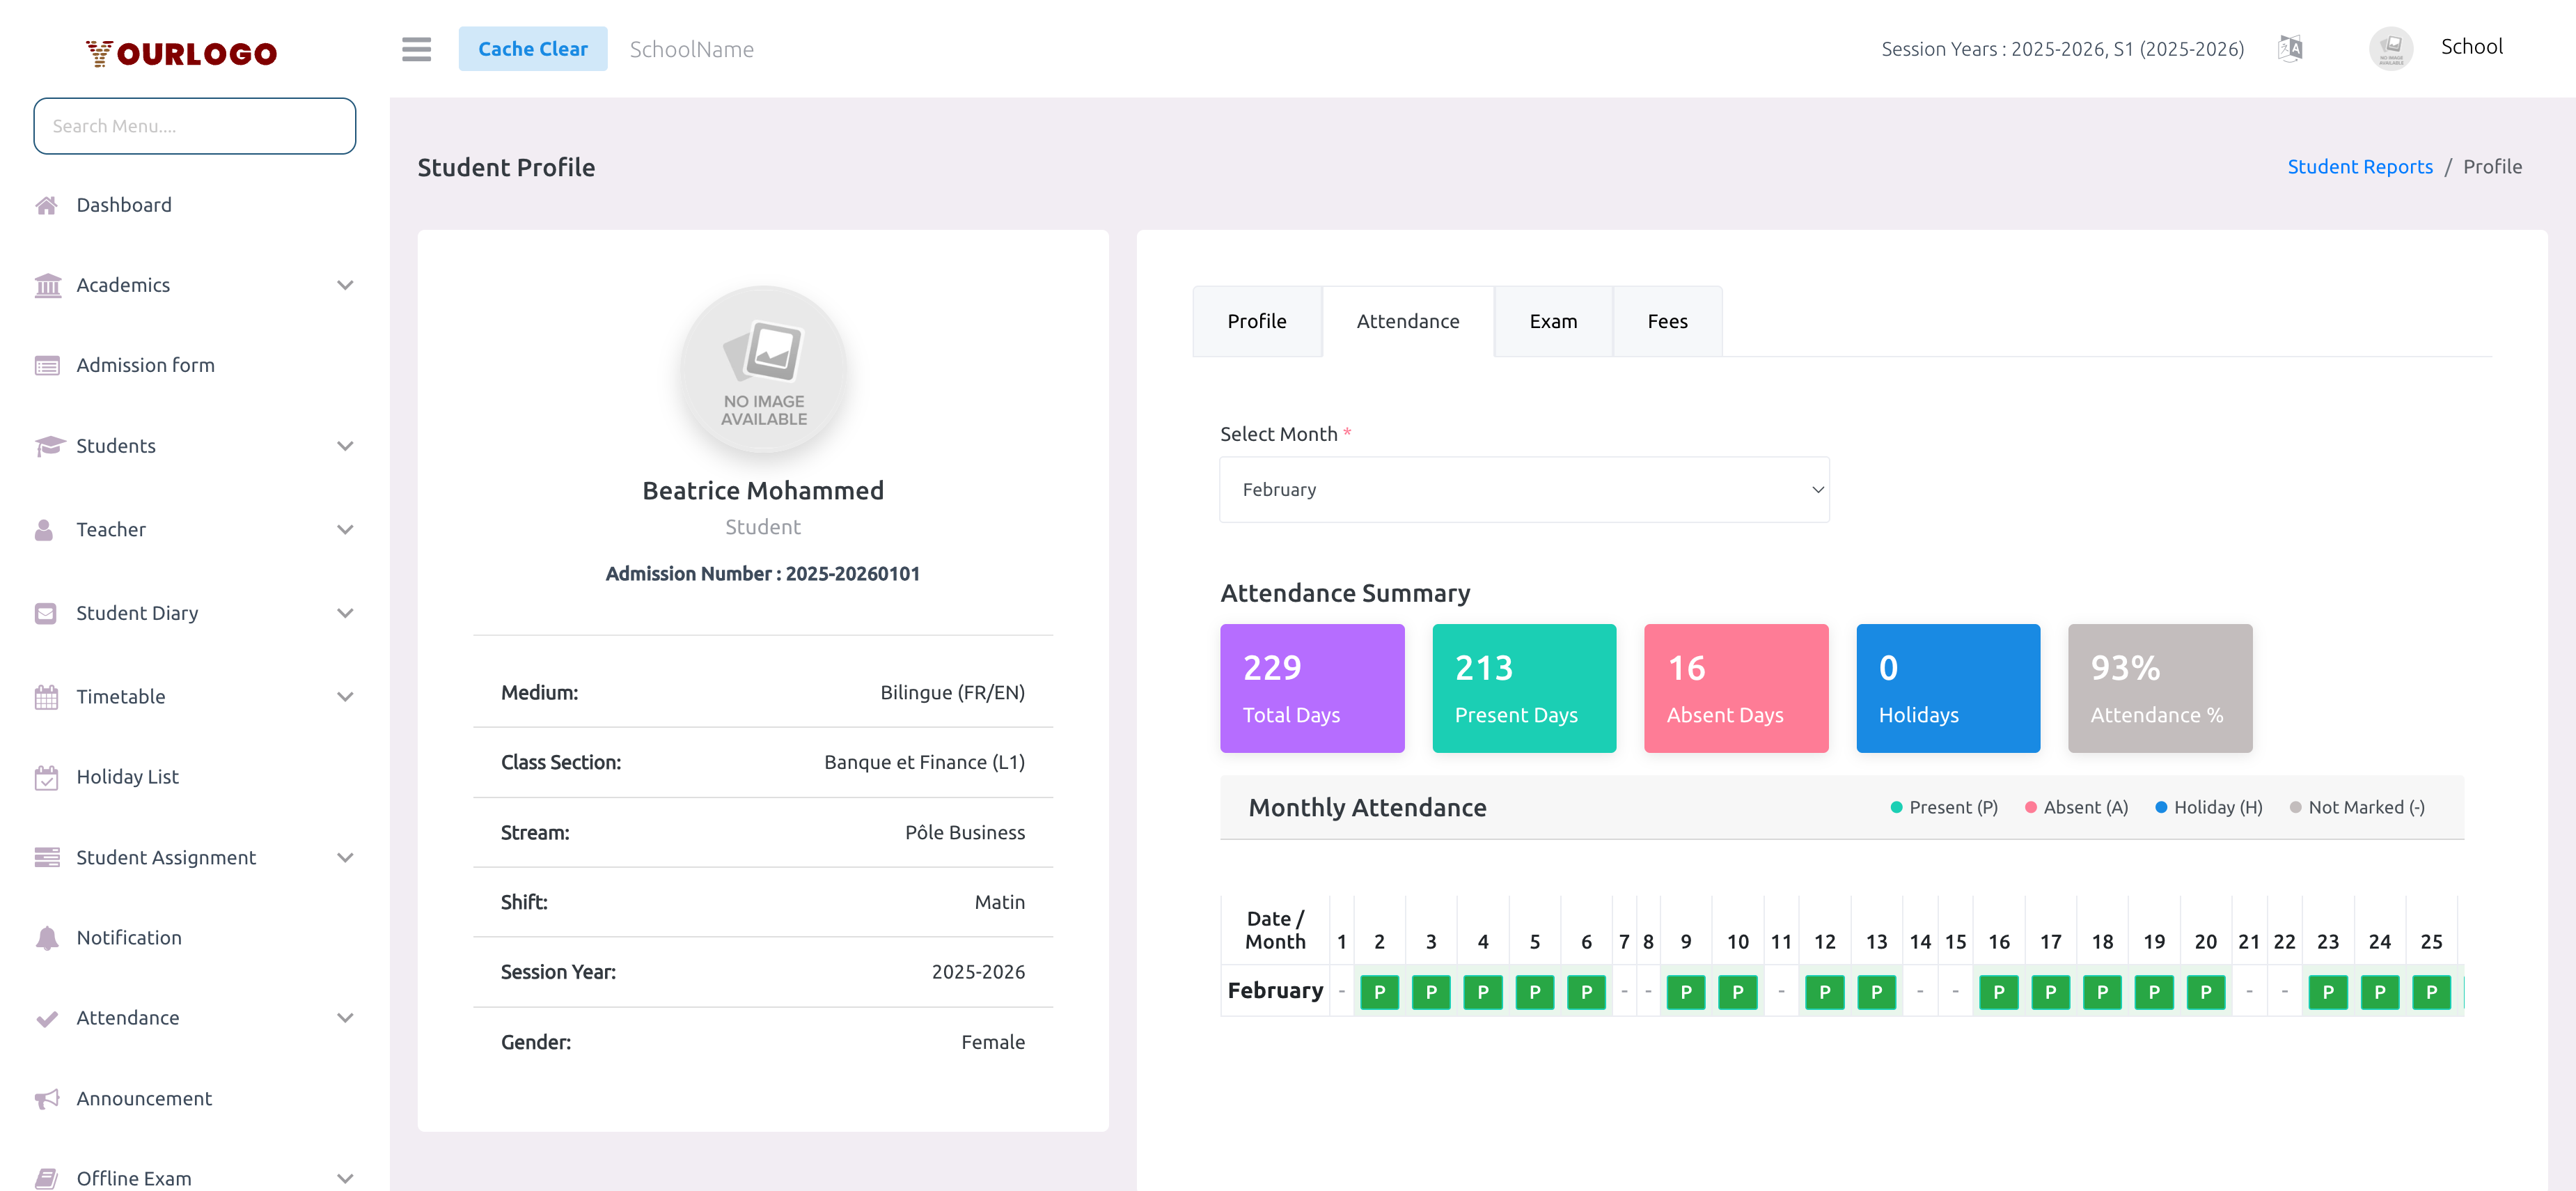Expand the Academics menu chevron
The width and height of the screenshot is (2576, 1191).
tap(345, 286)
